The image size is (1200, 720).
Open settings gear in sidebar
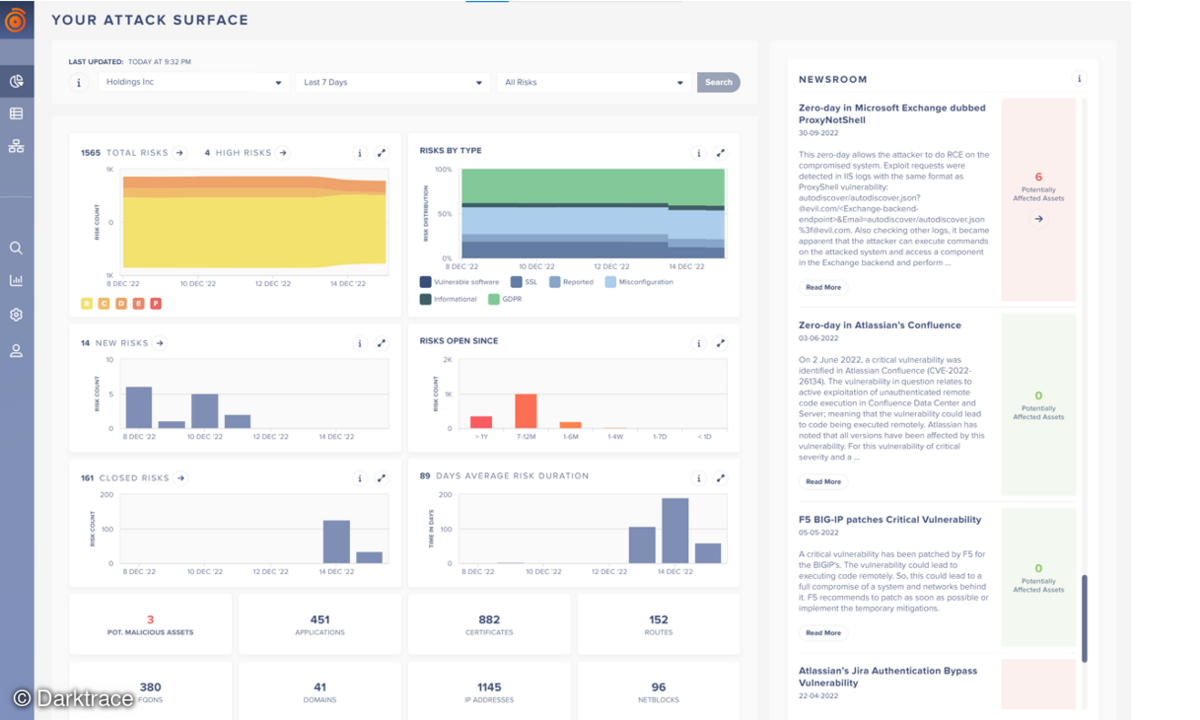point(16,315)
